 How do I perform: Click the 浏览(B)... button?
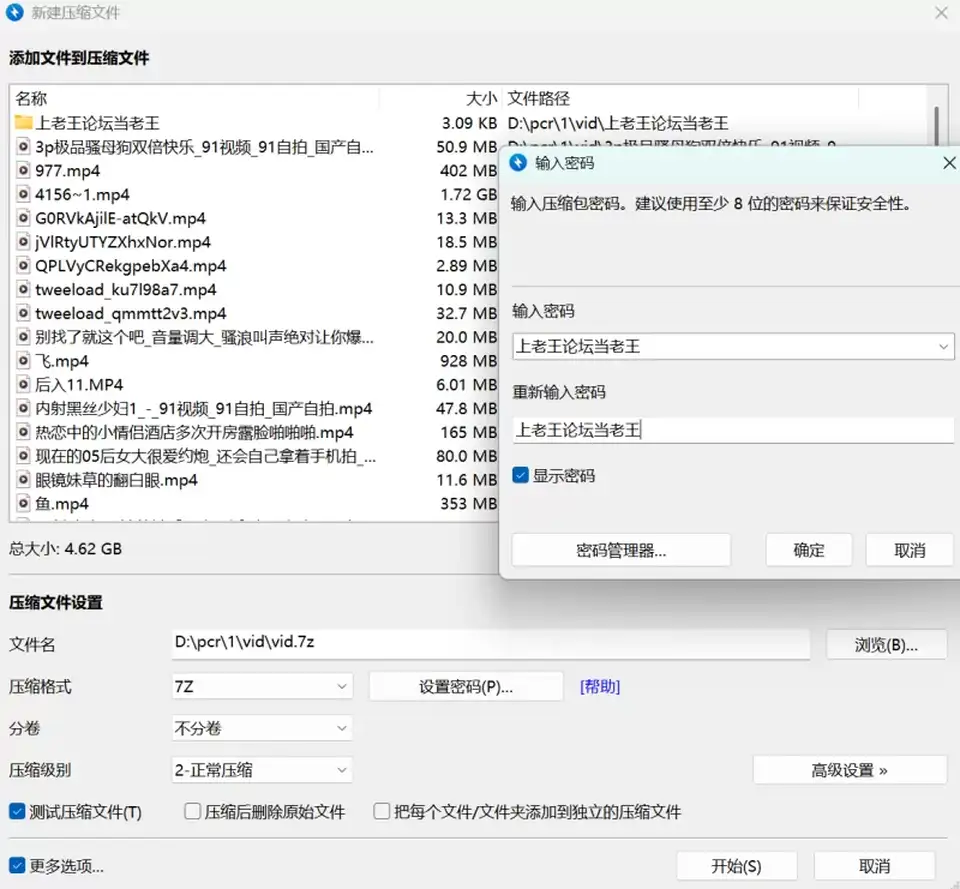[887, 645]
